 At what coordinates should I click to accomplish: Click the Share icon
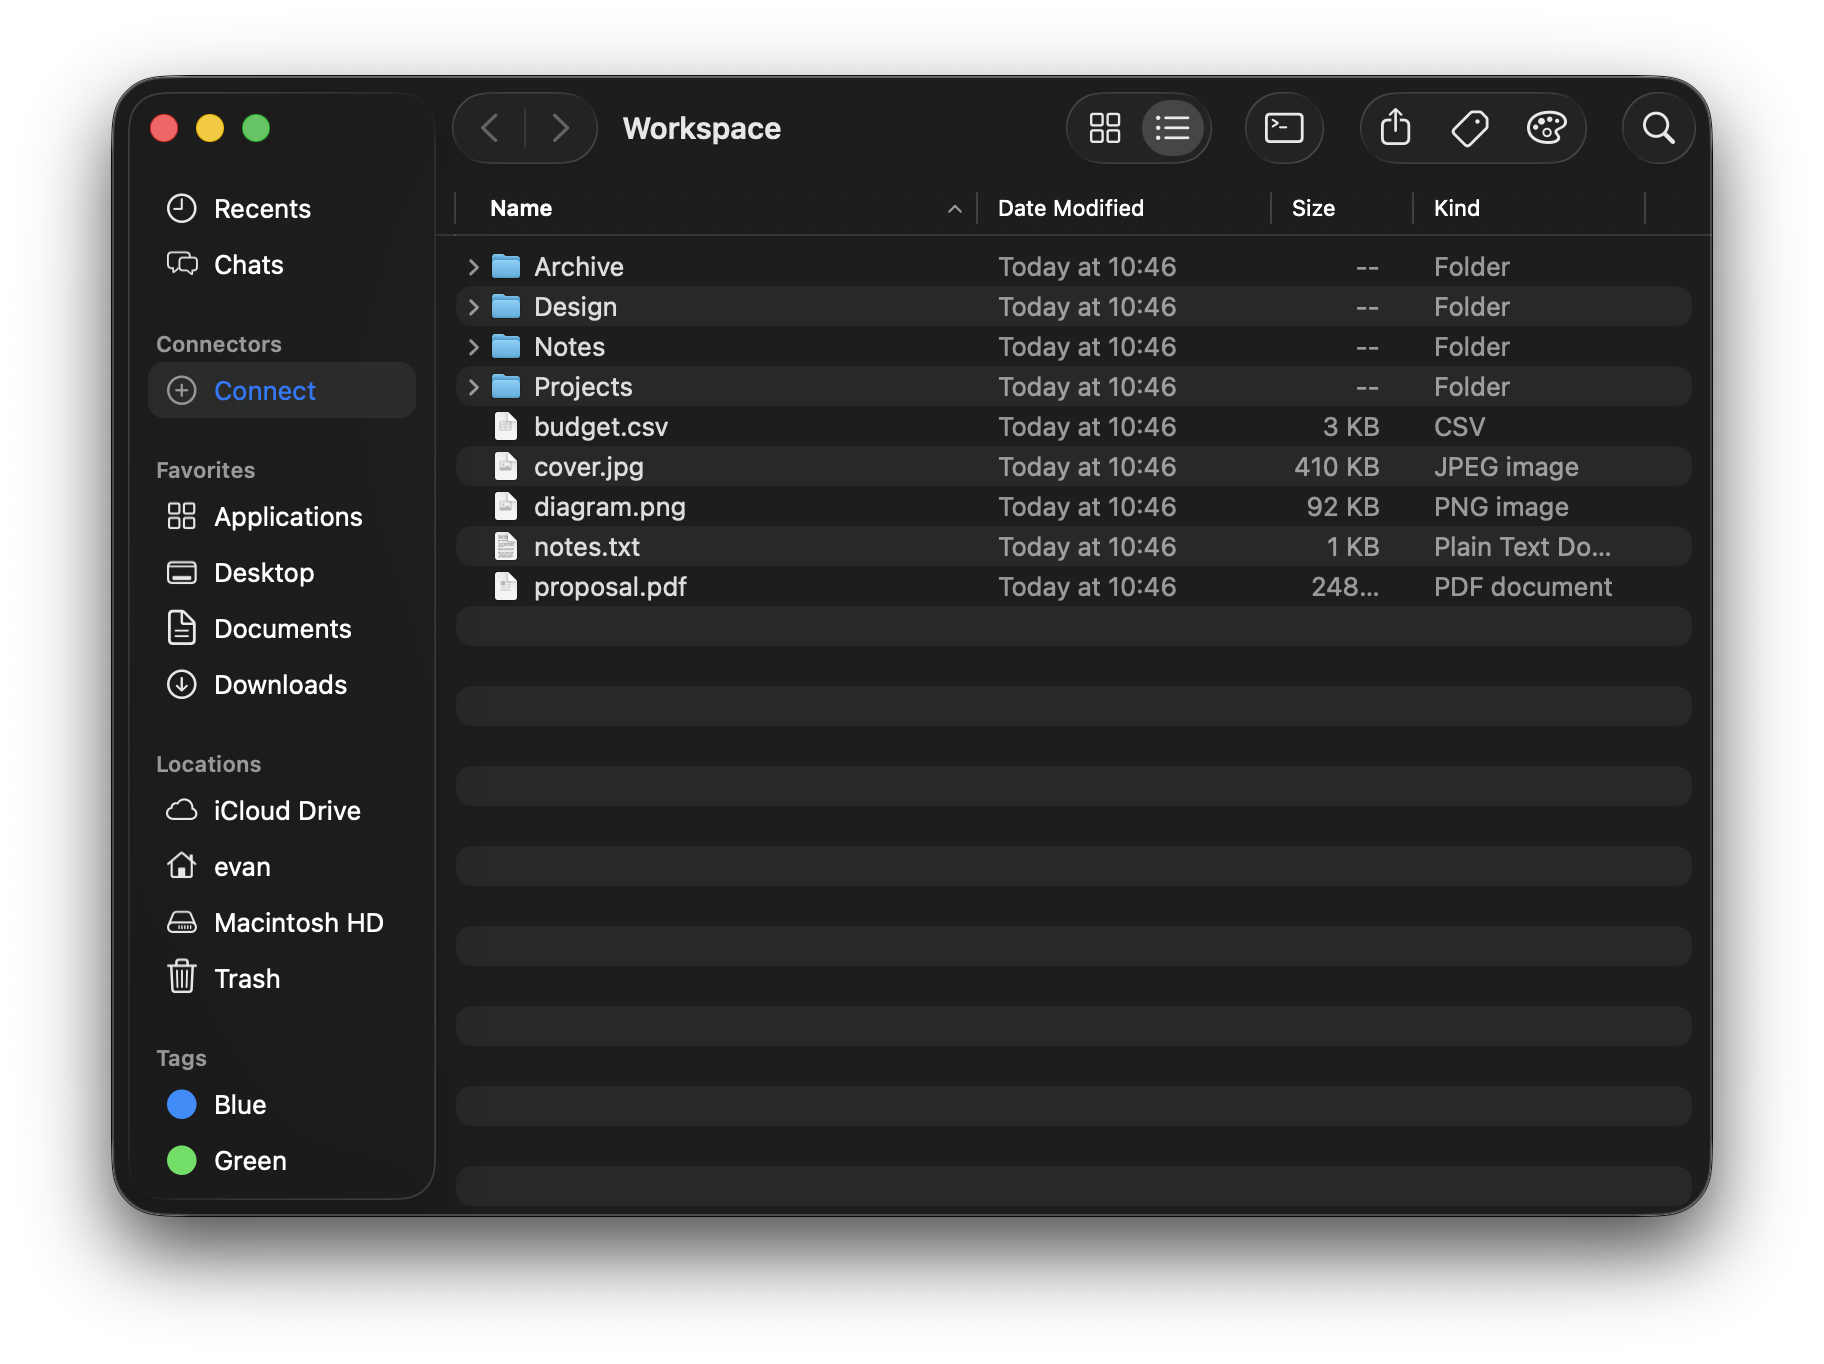1395,127
